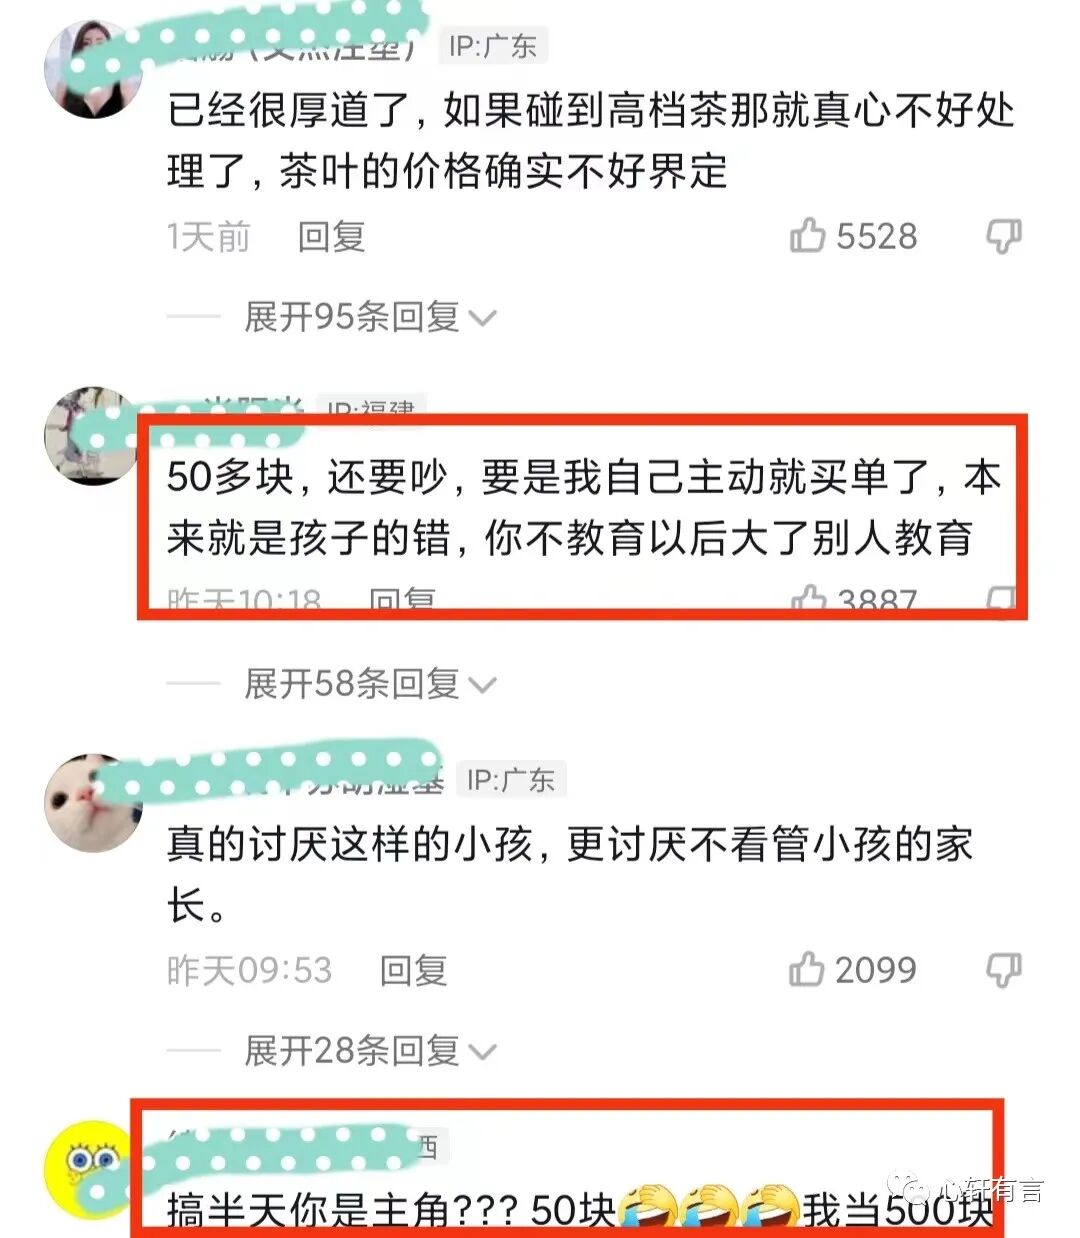Like the comment with 2099 likes
The height and width of the screenshot is (1238, 1080).
tap(808, 969)
